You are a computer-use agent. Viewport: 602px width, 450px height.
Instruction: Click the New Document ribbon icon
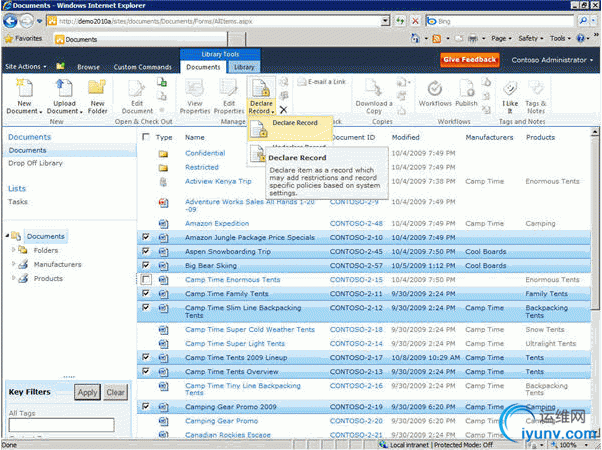[x=25, y=88]
